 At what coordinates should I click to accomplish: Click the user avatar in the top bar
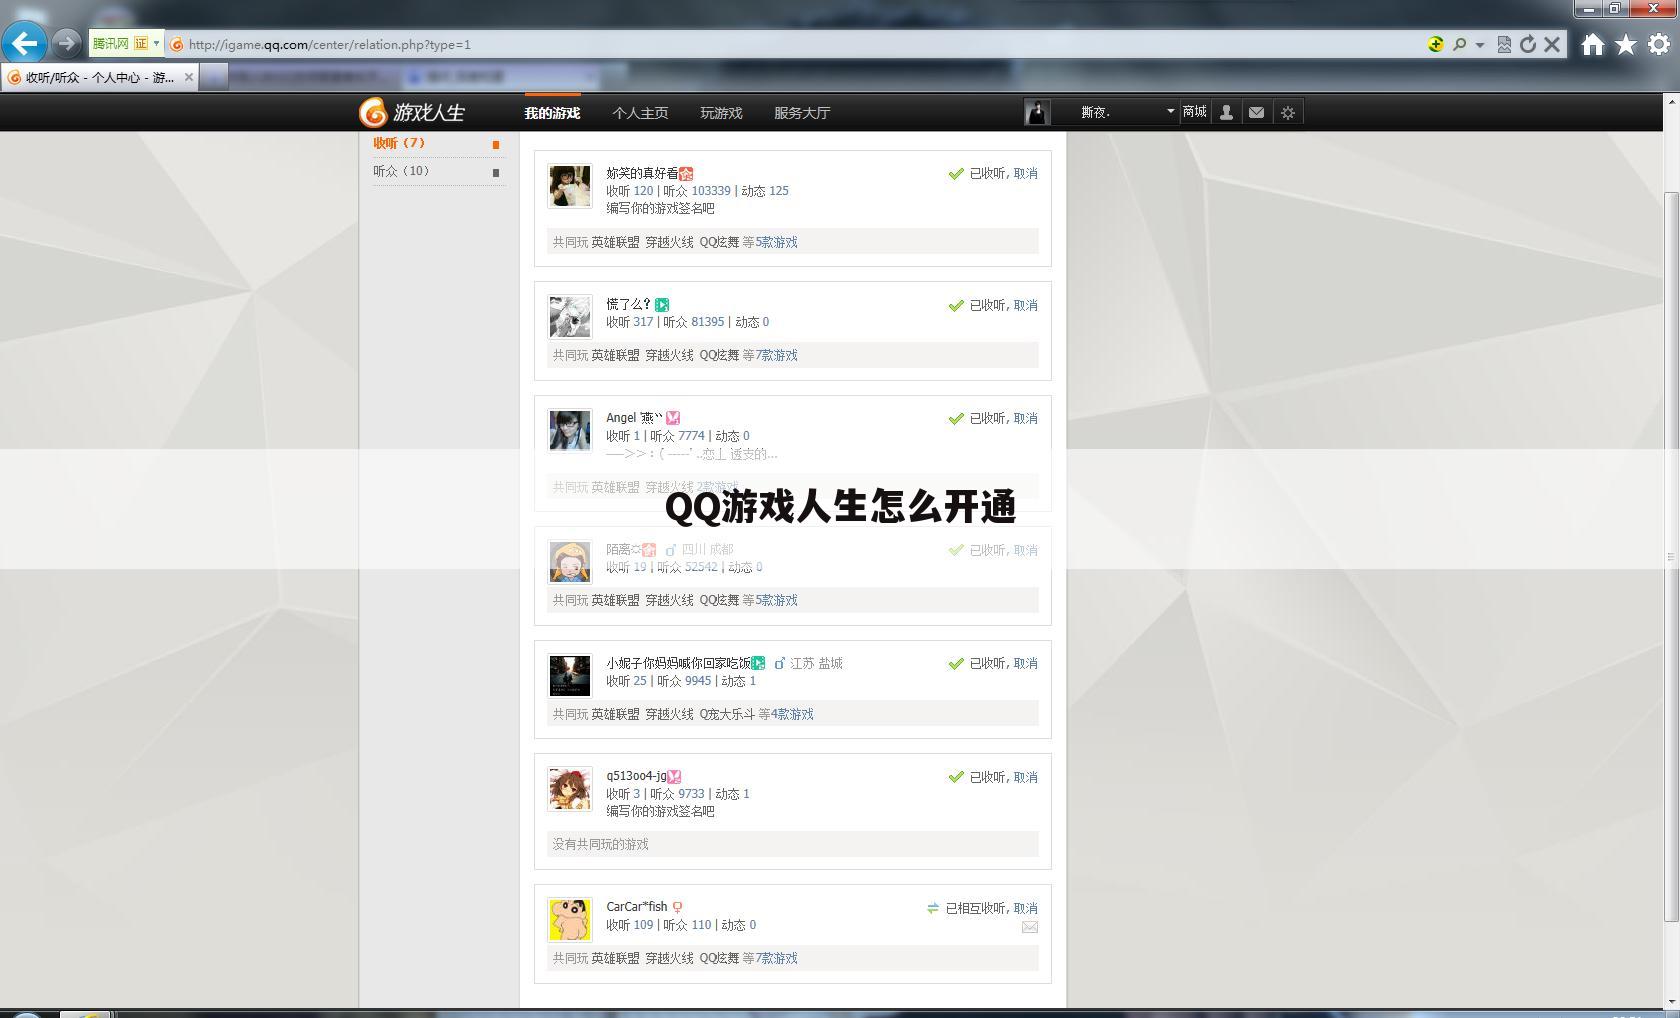point(1036,112)
